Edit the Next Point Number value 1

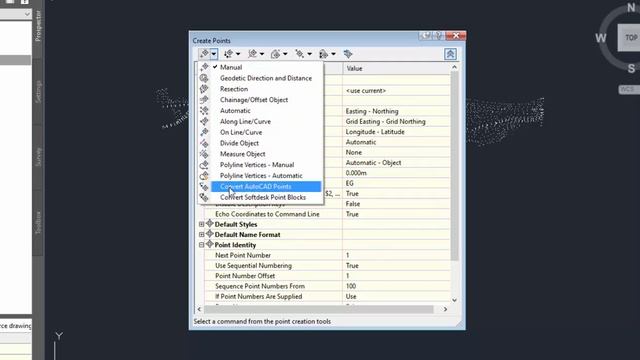click(396, 255)
